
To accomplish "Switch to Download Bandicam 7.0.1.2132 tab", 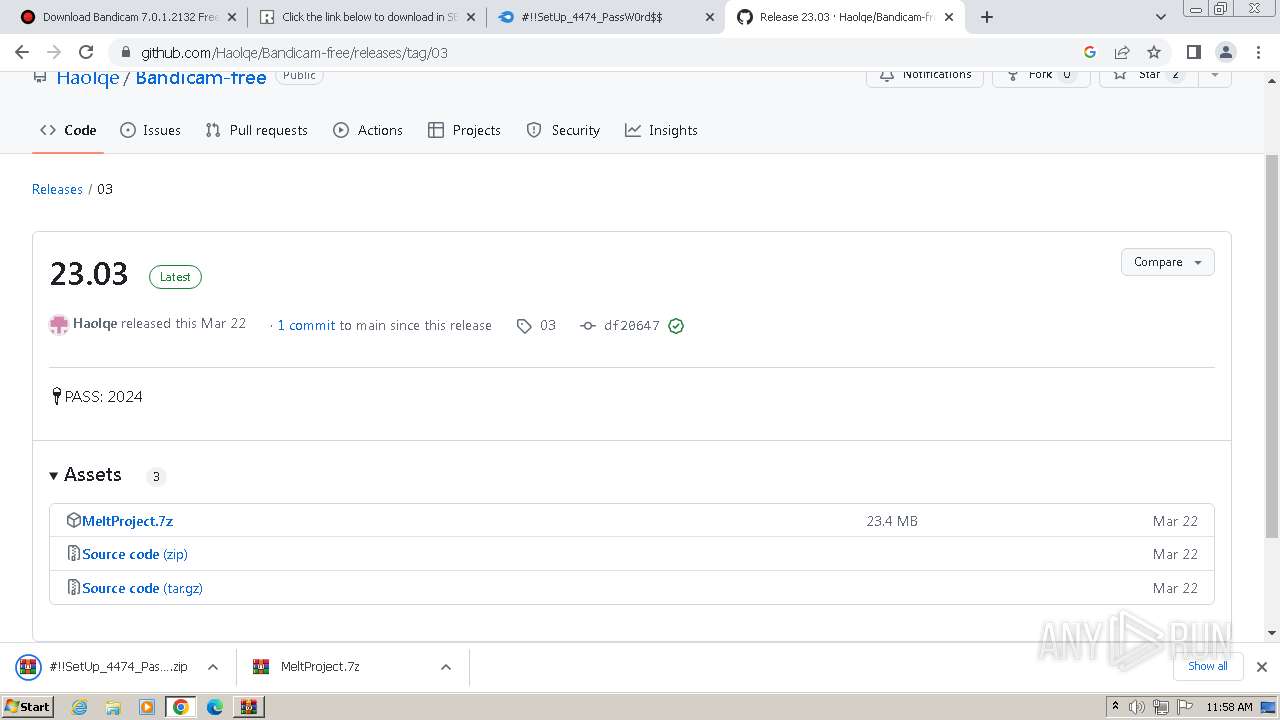I will point(130,17).
